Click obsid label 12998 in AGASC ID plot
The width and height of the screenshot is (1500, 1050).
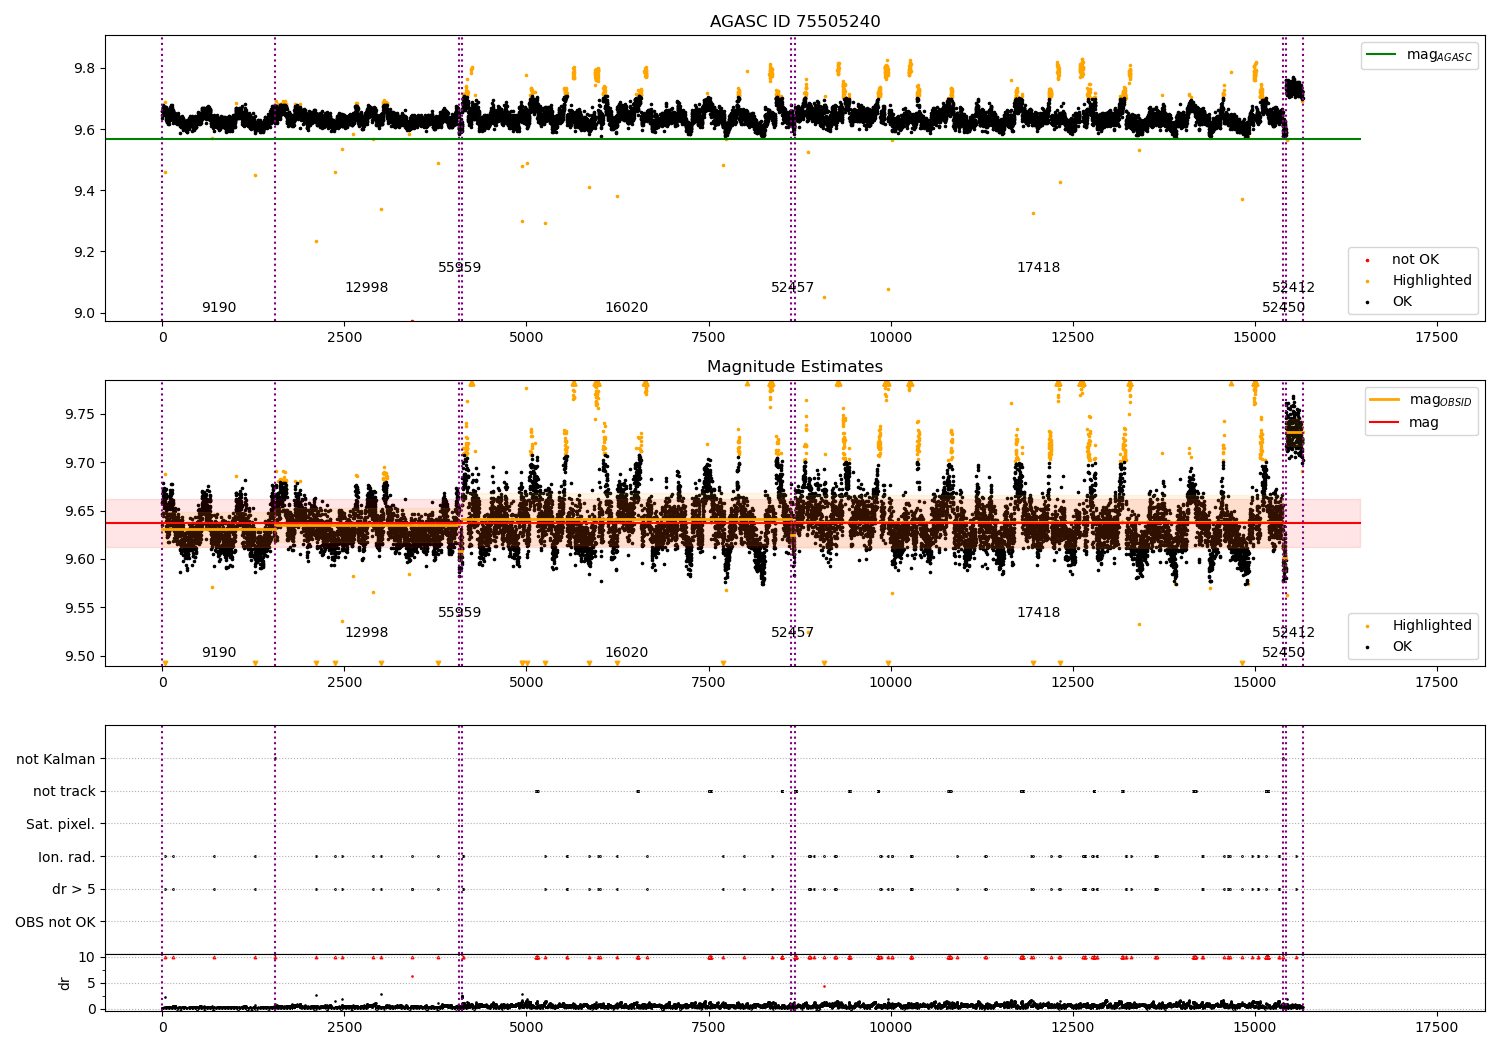[x=366, y=288]
